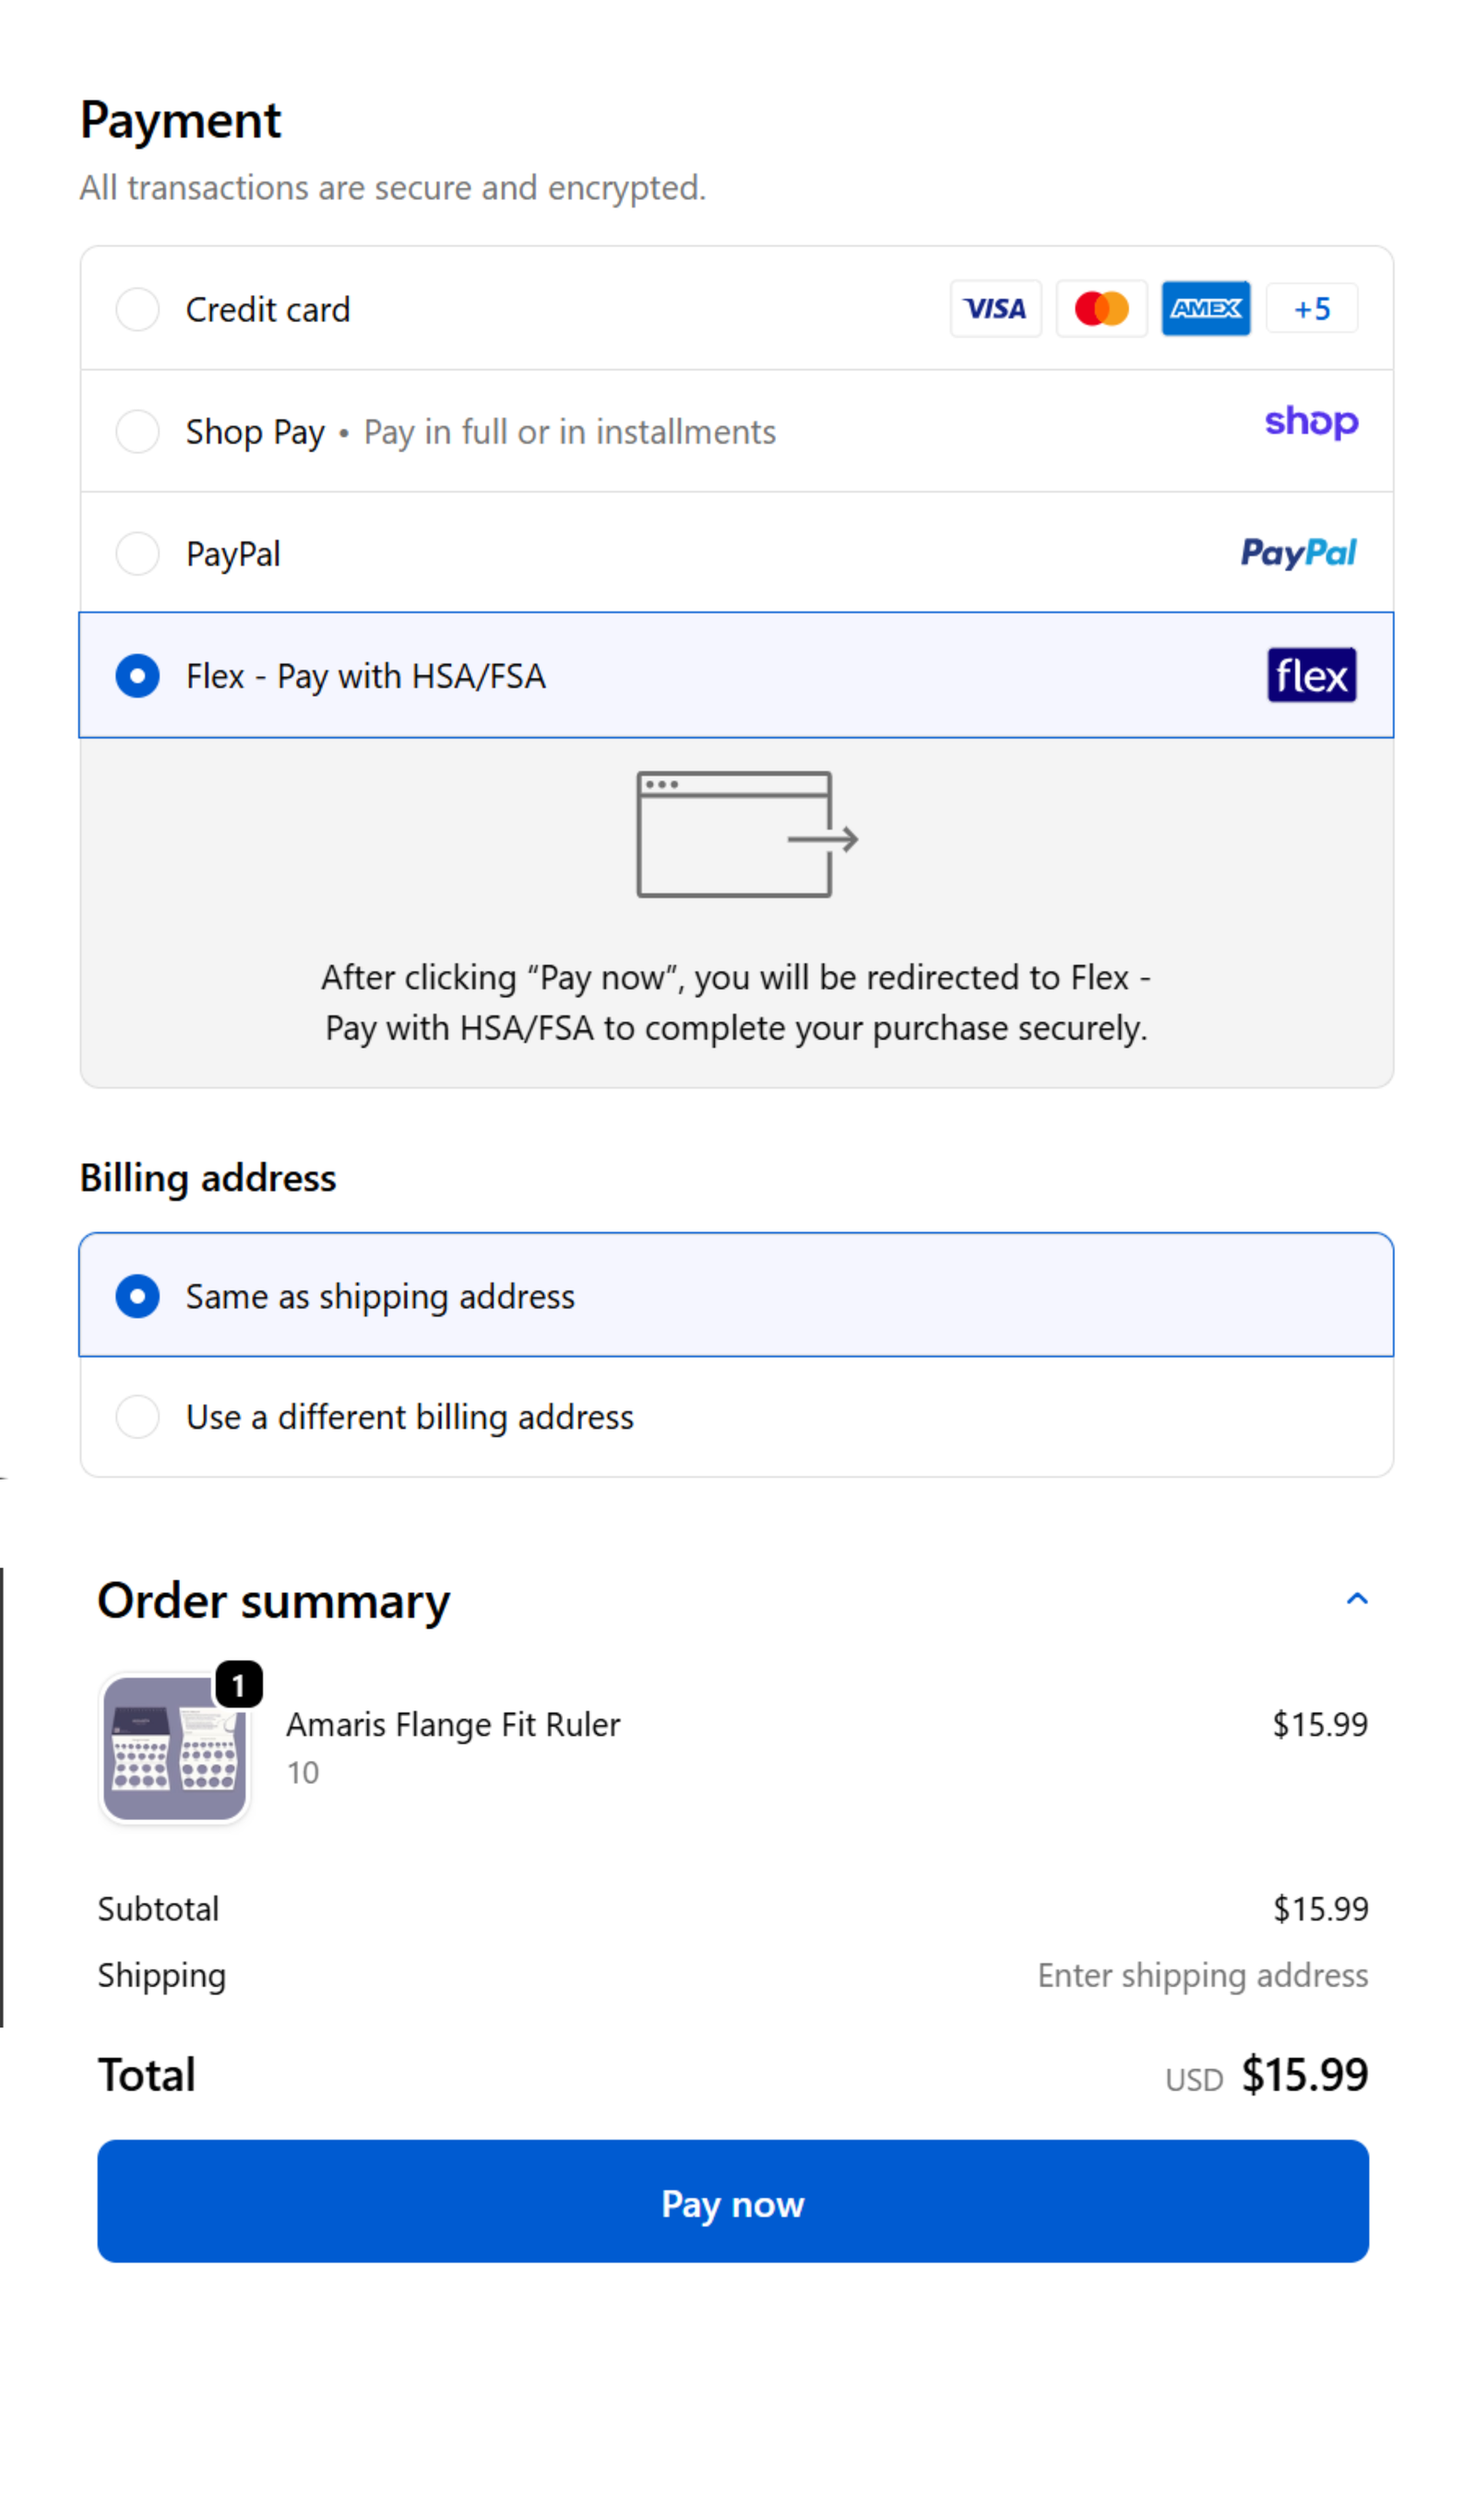Choose Same as shipping address option

[x=138, y=1296]
